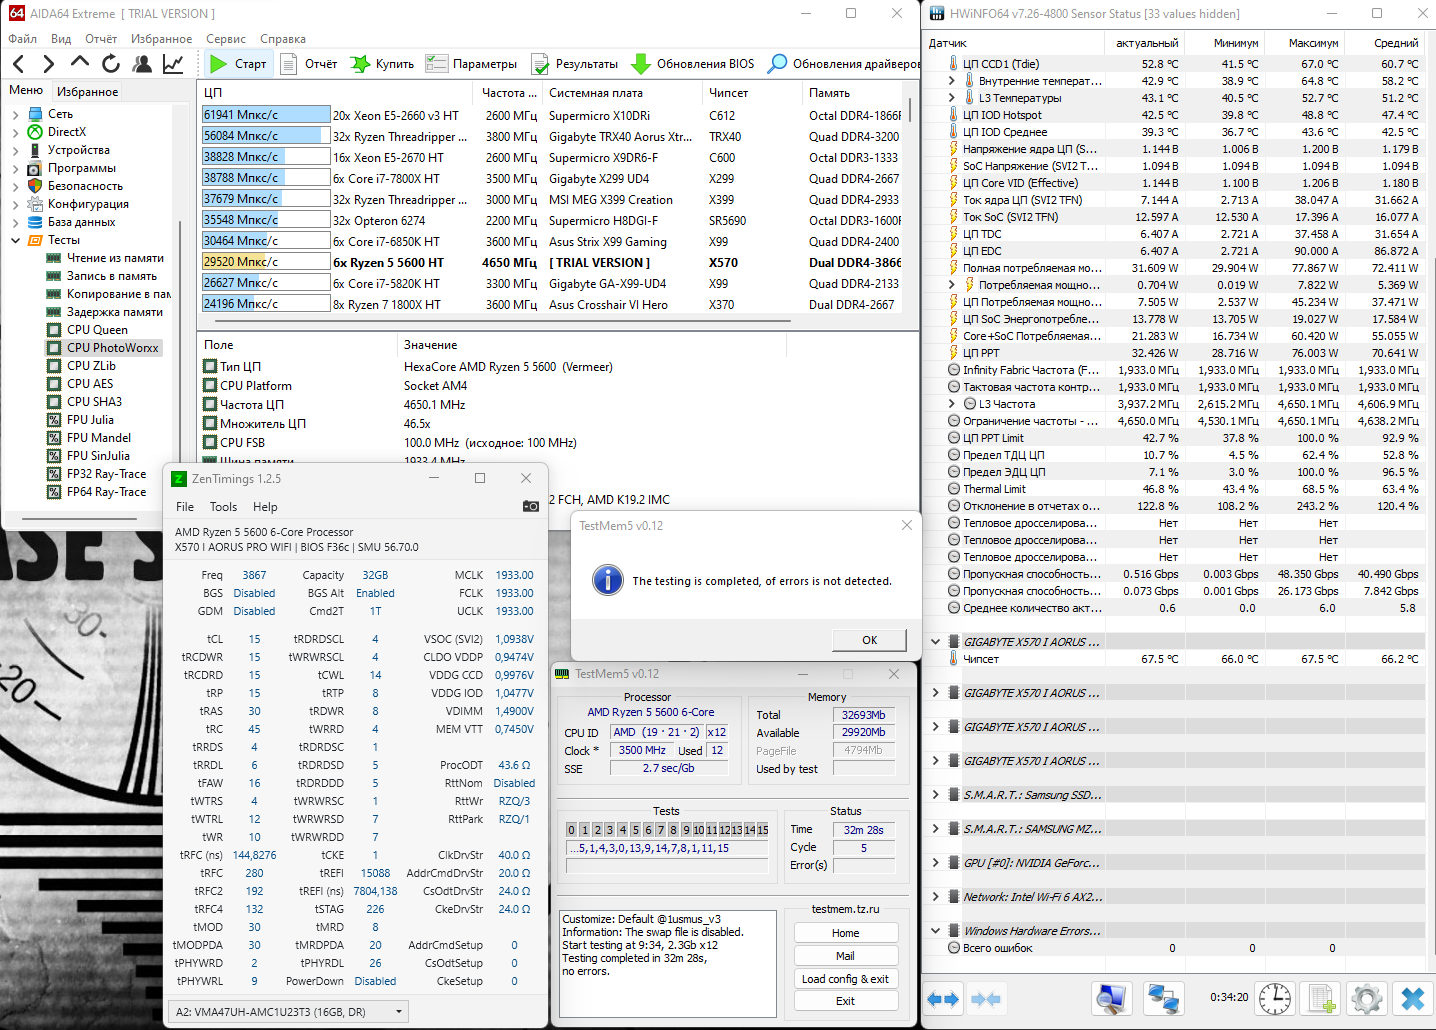Viewport: 1436px width, 1030px height.
Task: Select CPU Queen test in AIDA64 tree
Action: point(97,330)
